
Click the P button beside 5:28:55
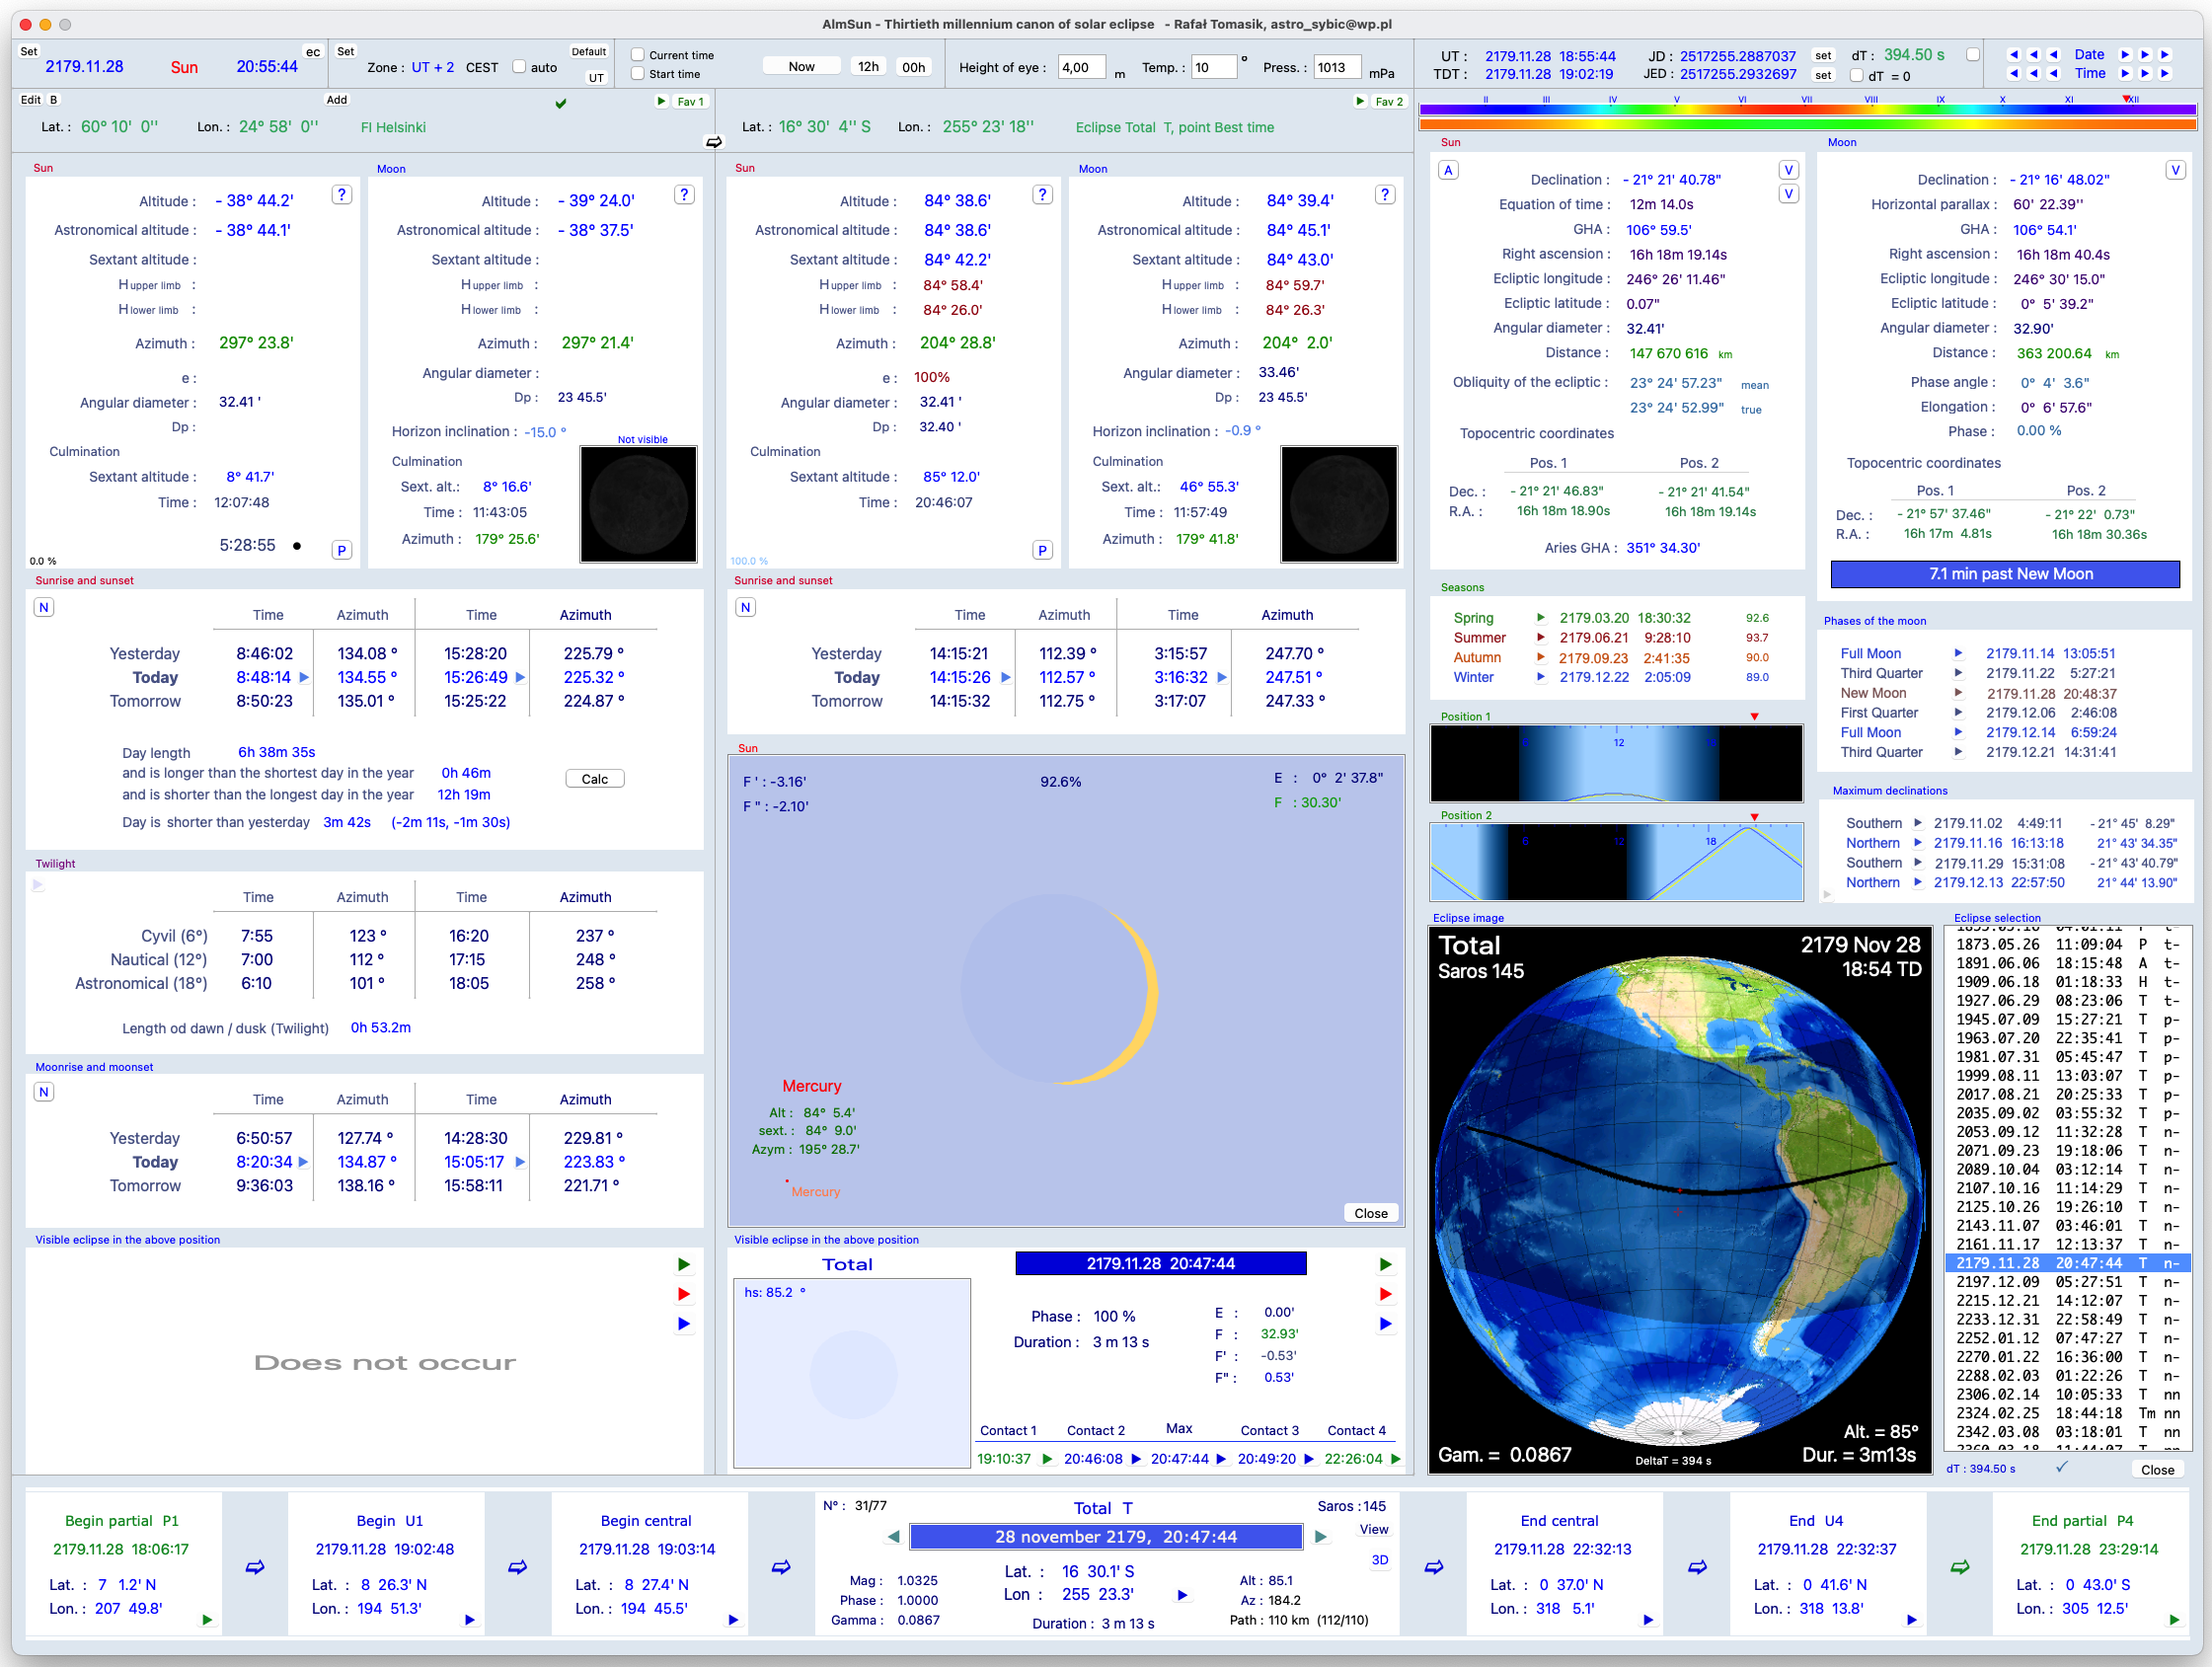click(342, 550)
